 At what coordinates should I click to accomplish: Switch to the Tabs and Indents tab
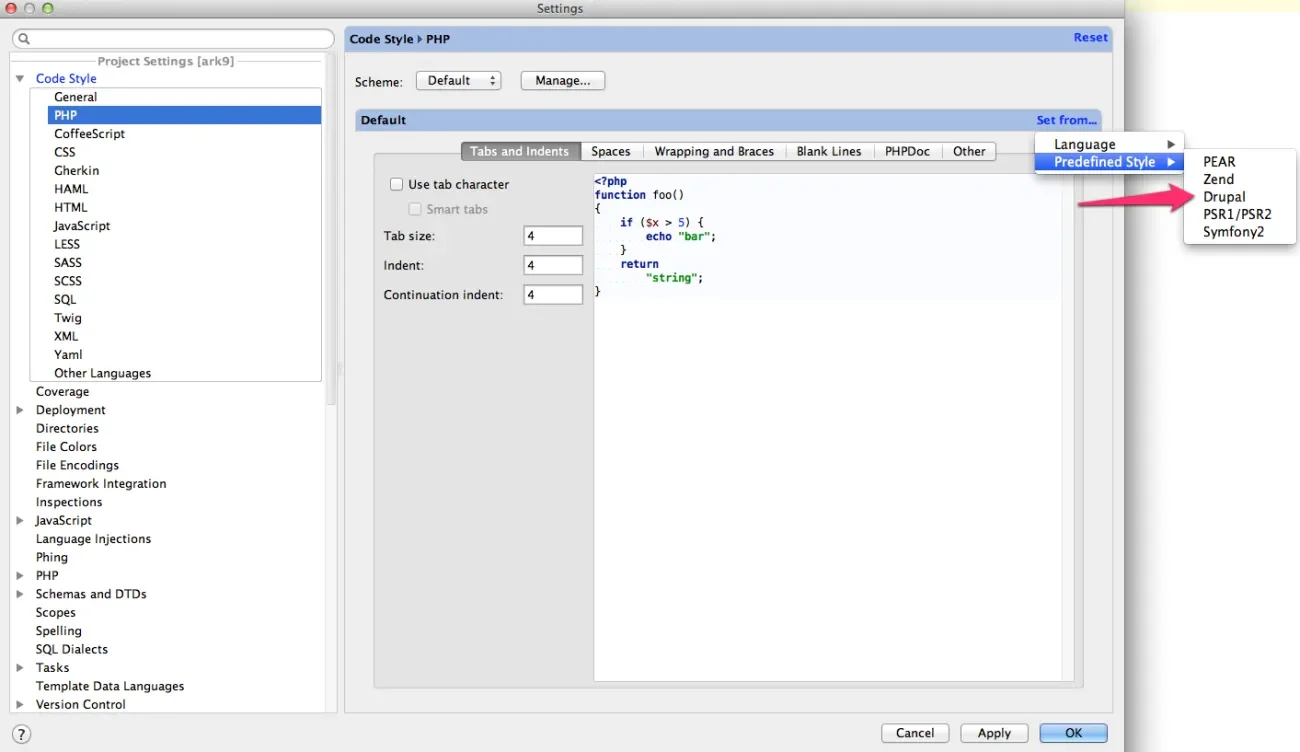(x=520, y=151)
